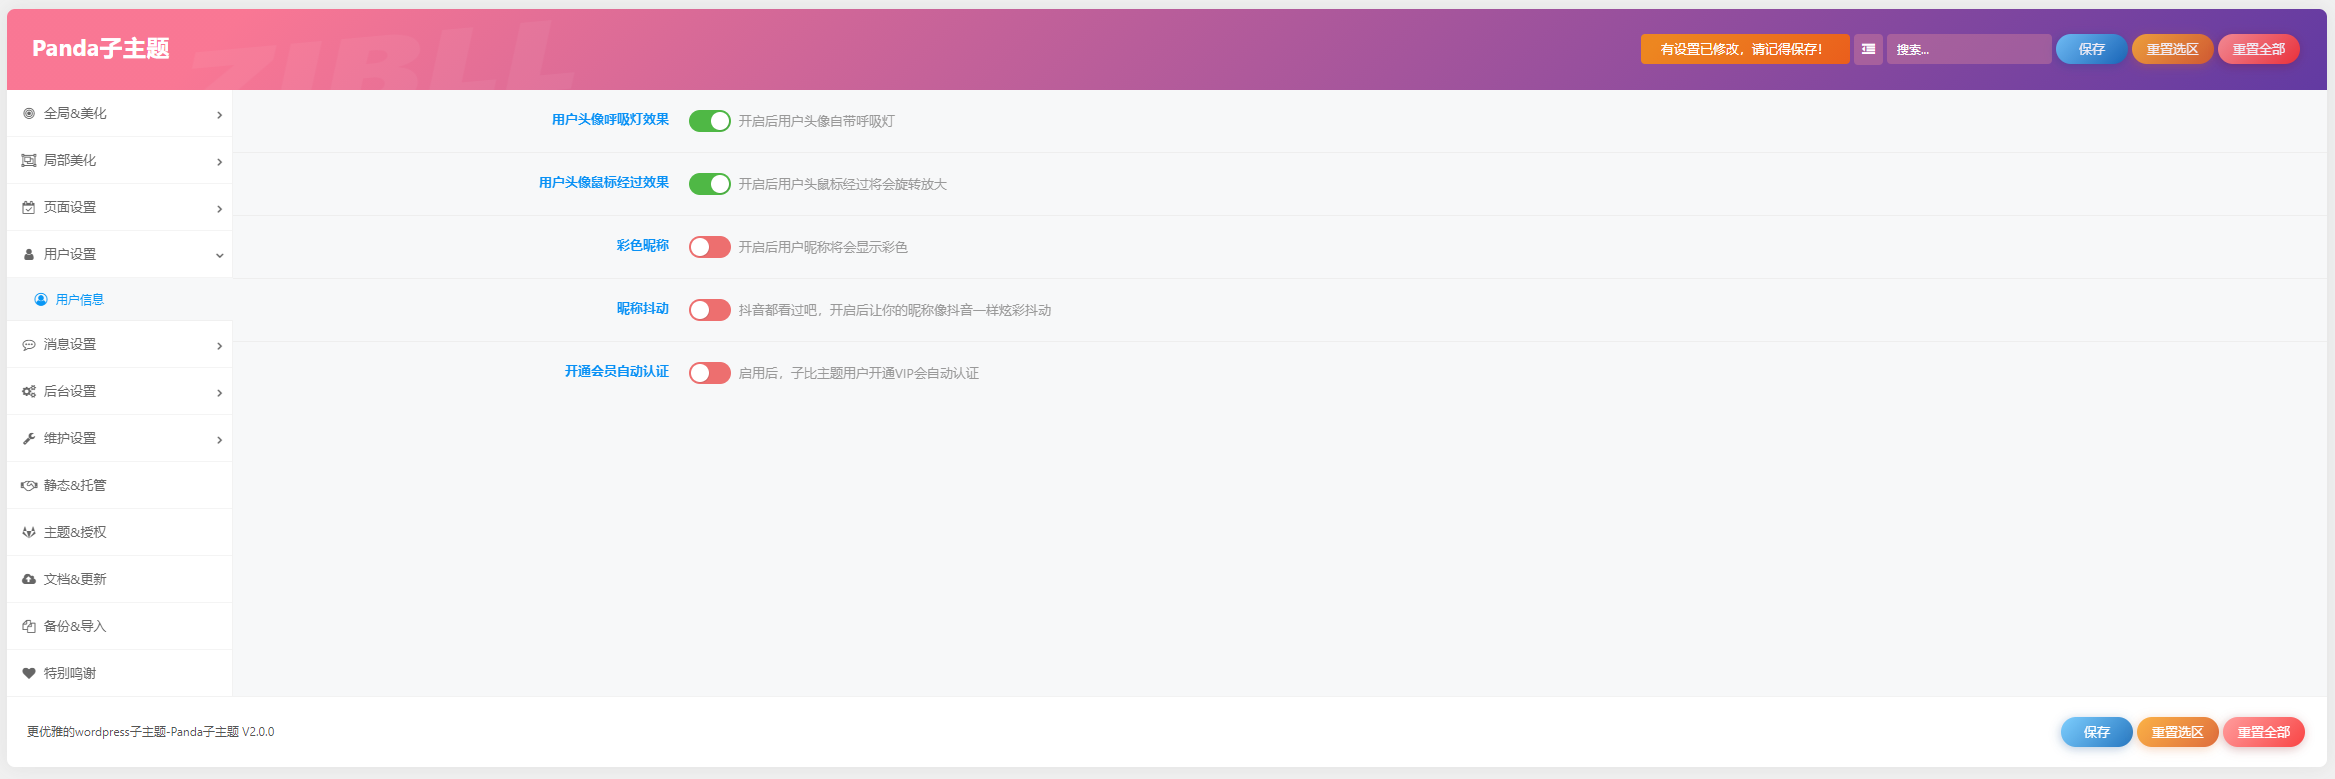Expand the 后台设置 chevron

pos(219,393)
